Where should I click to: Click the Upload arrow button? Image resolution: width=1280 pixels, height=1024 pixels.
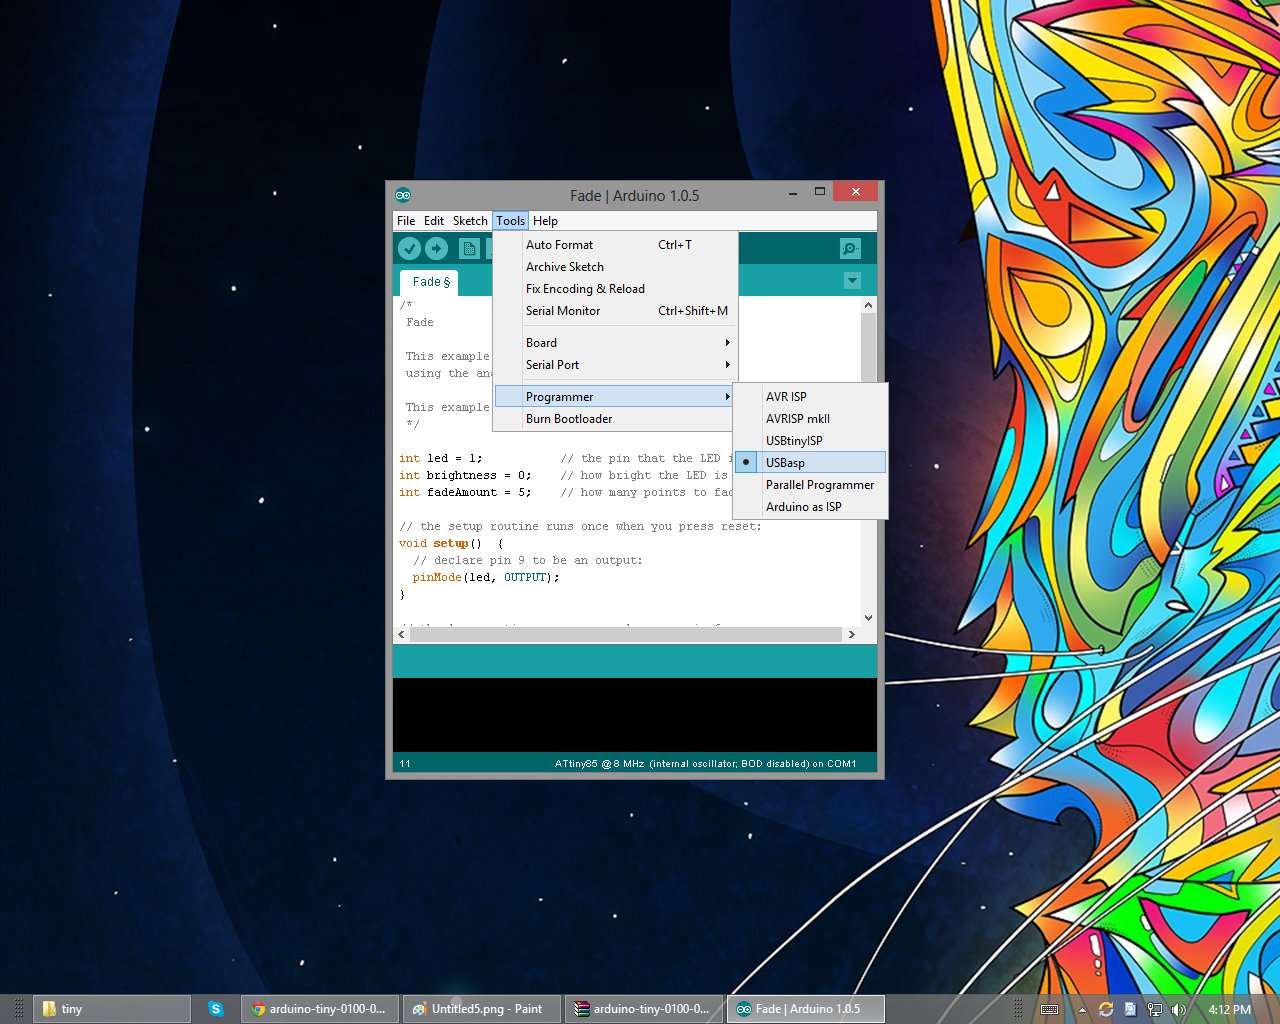click(x=436, y=249)
